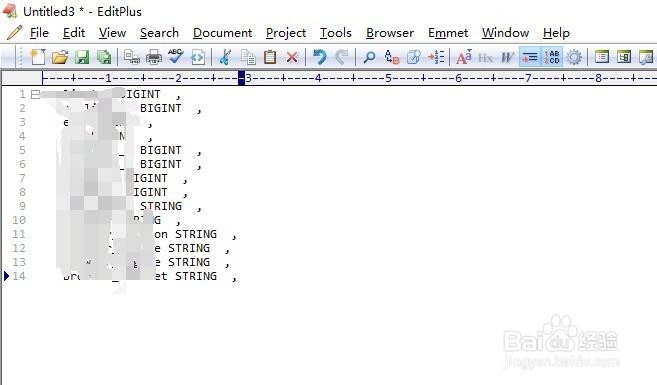Toggle Auto Indent toolbar button
The height and width of the screenshot is (385, 657).
pos(530,57)
